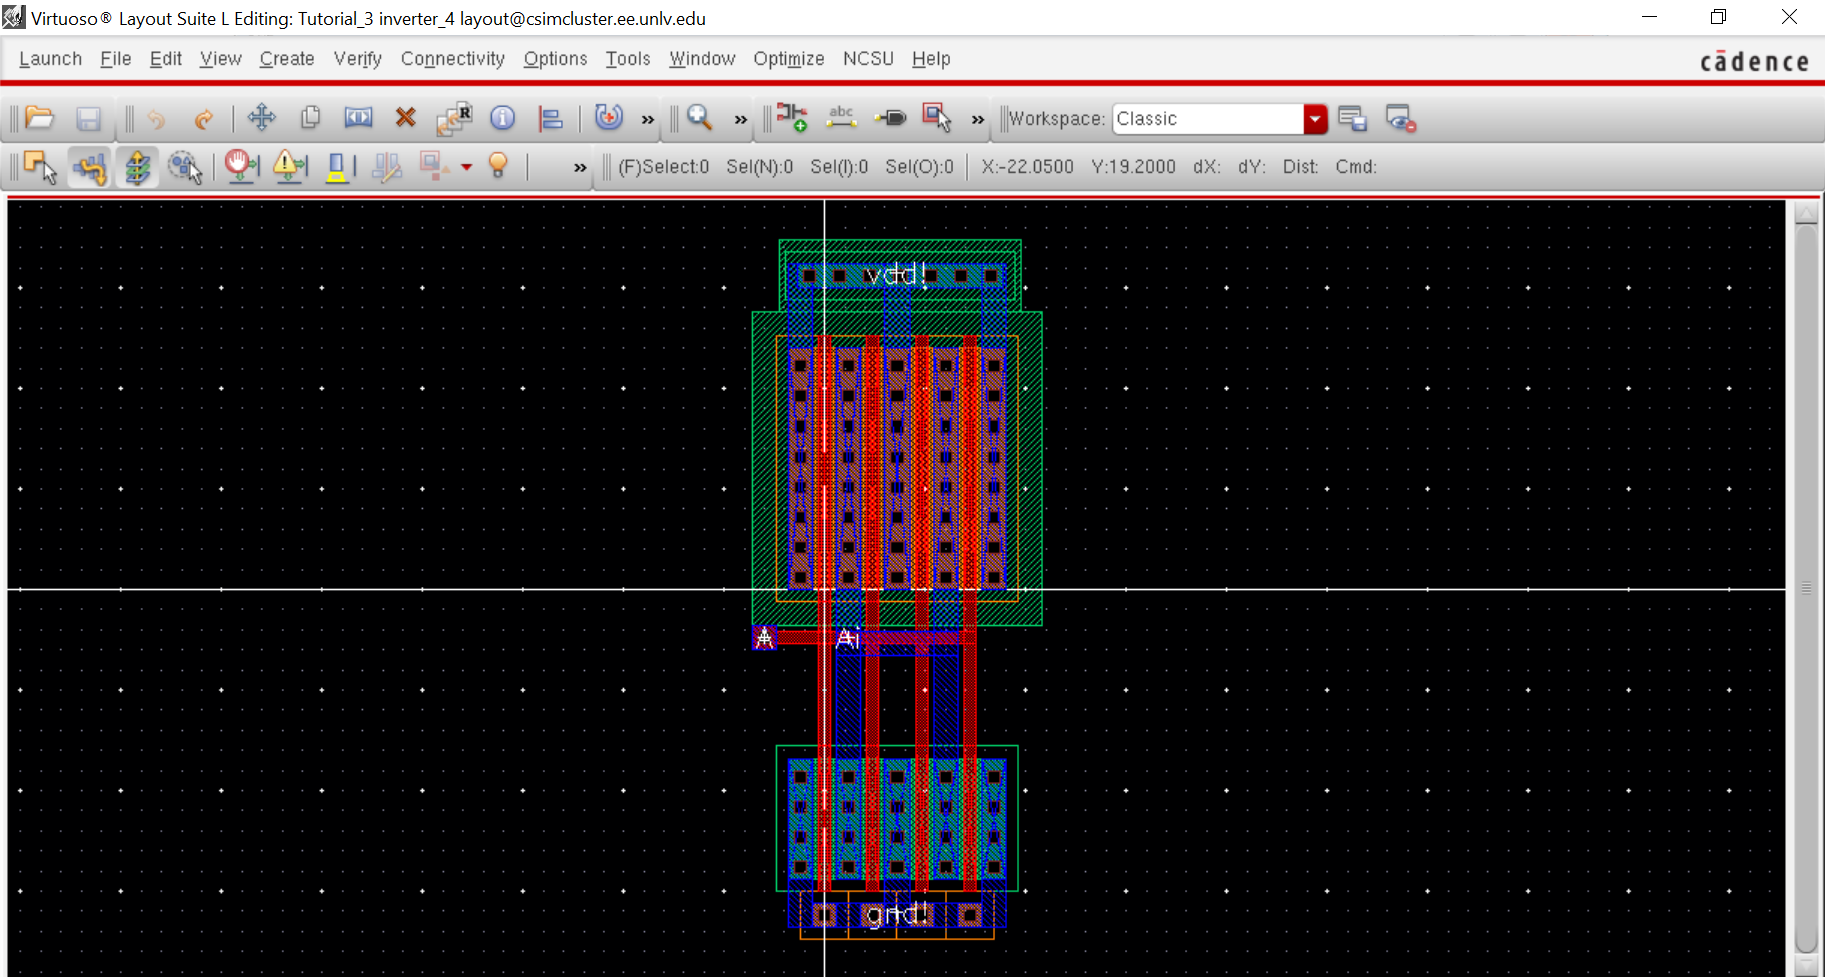This screenshot has width=1825, height=977.
Task: Open the Verify menu
Action: (357, 59)
